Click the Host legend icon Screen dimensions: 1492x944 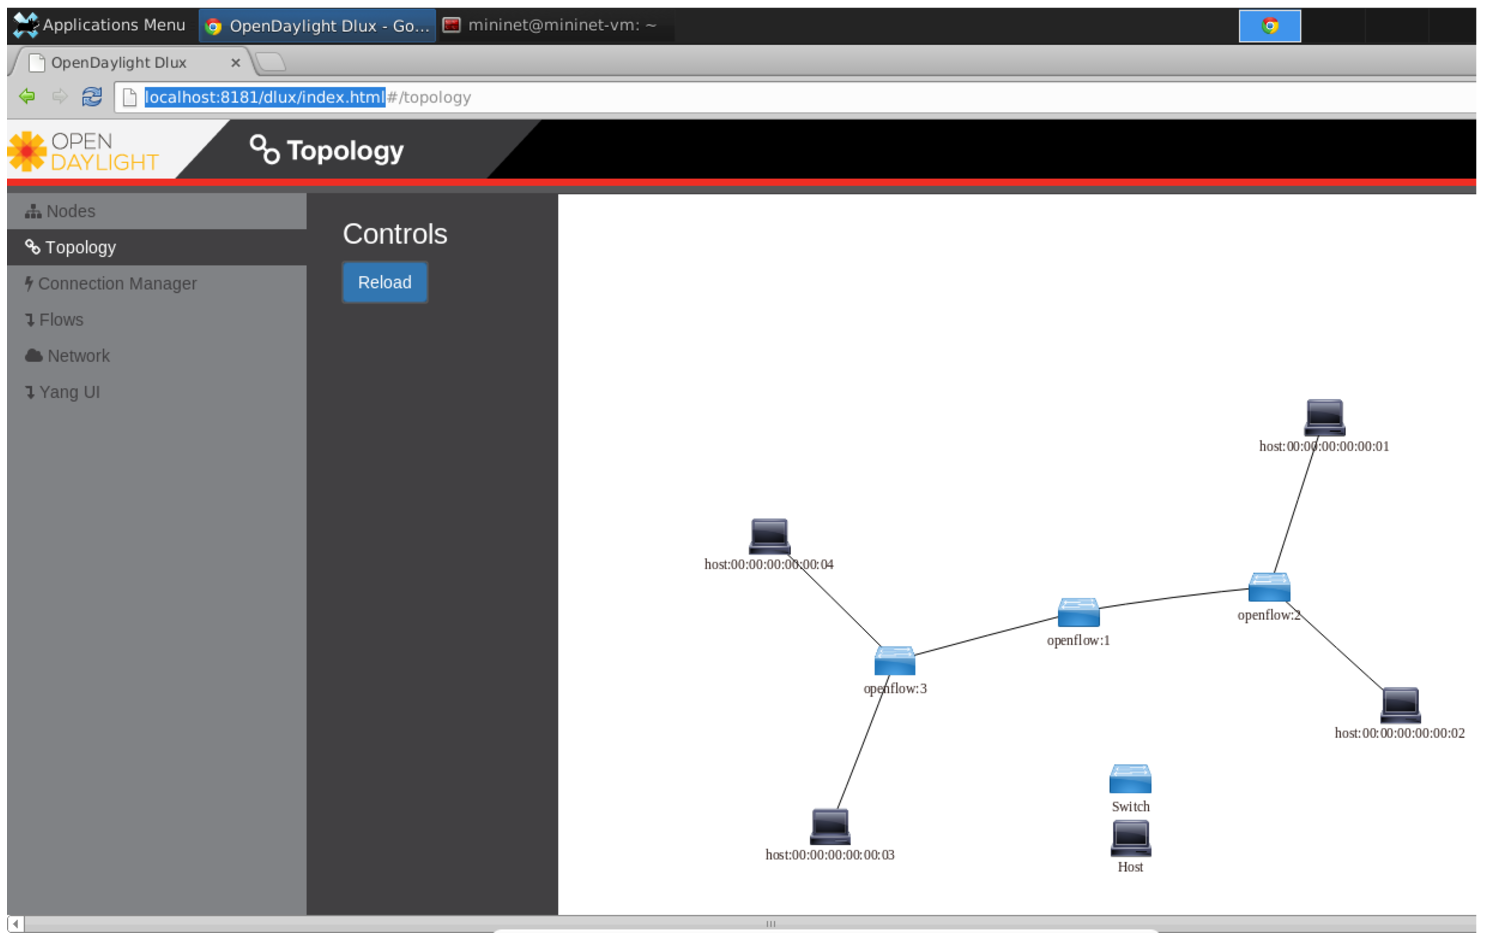[1131, 839]
